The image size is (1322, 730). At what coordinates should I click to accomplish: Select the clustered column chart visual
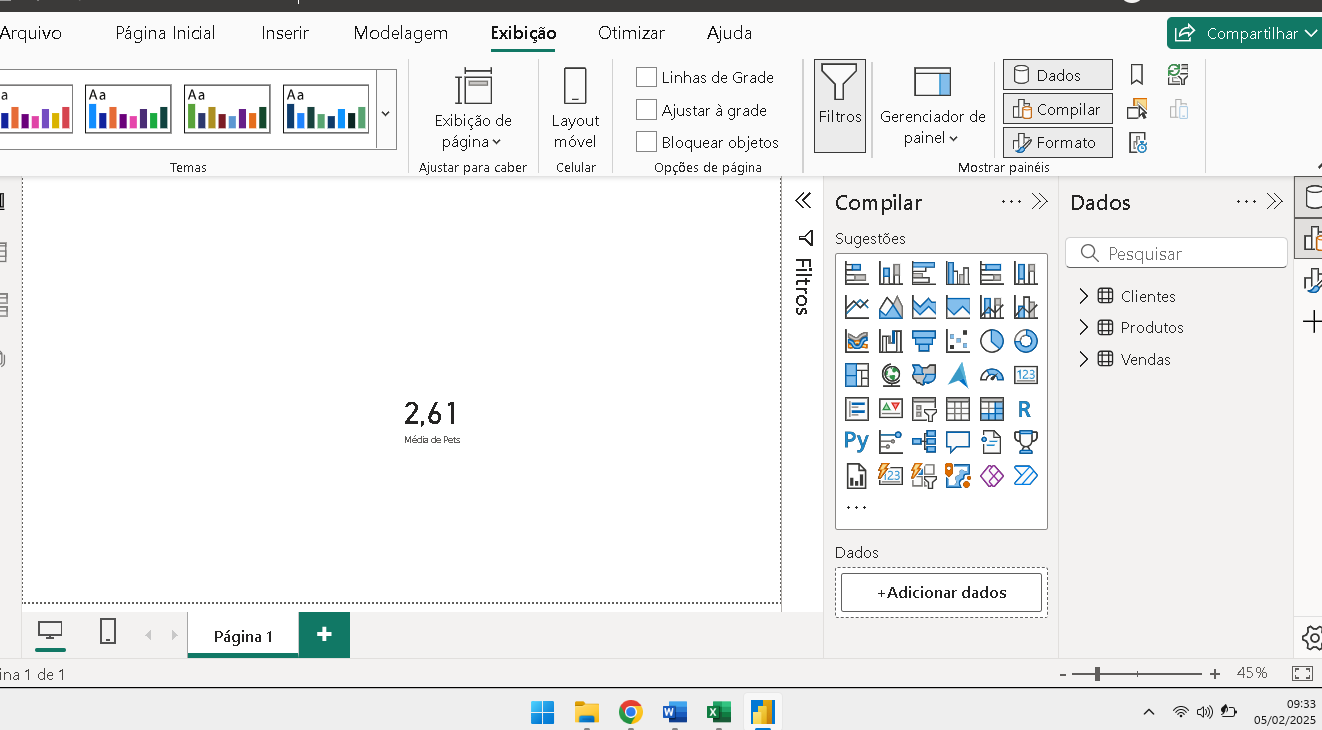coord(958,273)
